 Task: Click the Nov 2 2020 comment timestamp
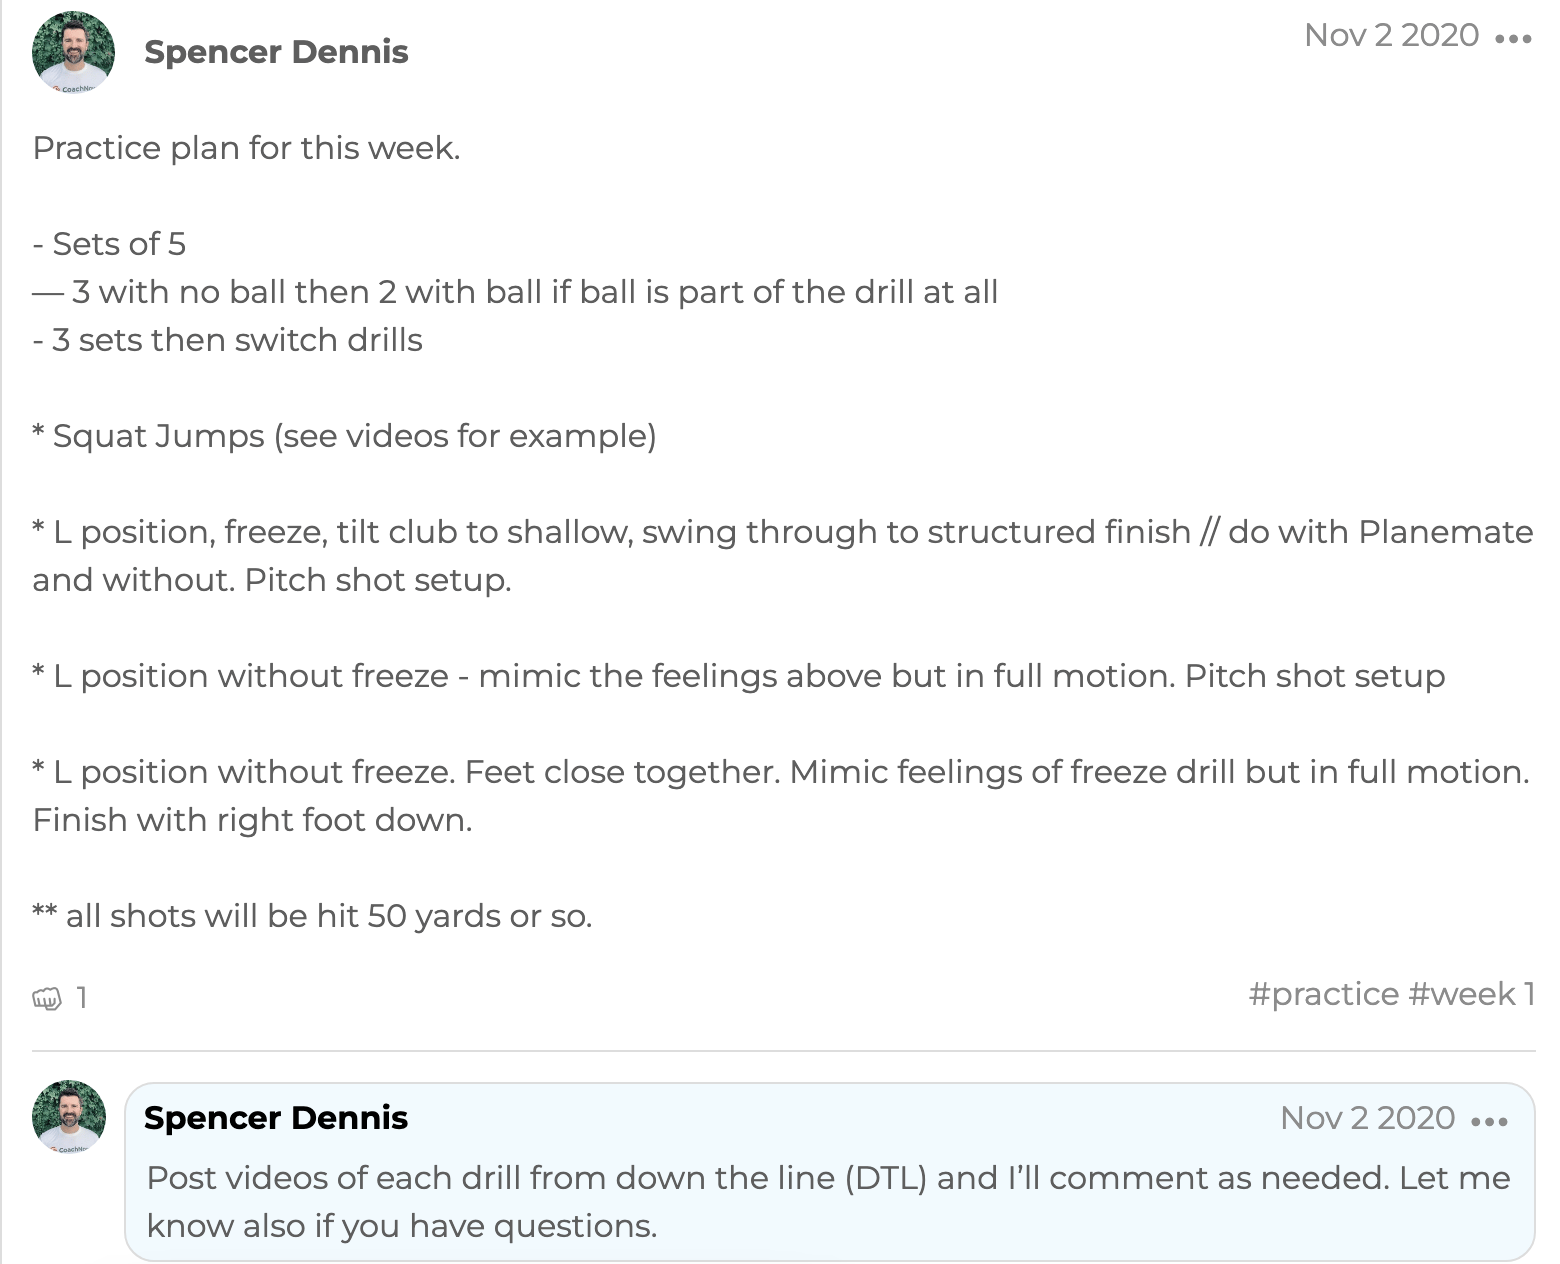(1368, 1118)
